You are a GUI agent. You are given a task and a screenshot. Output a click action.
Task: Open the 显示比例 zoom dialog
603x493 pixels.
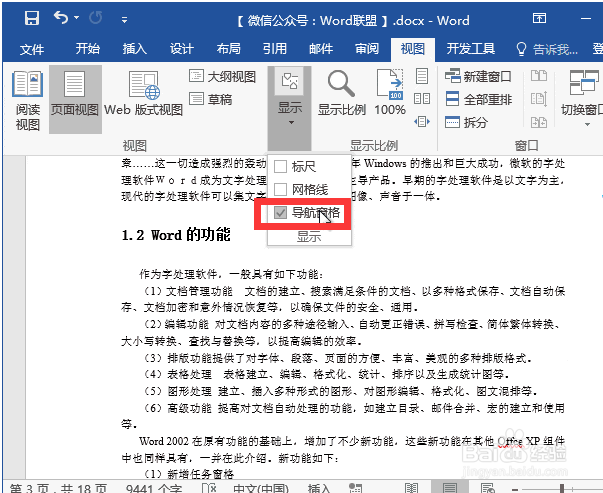tap(341, 93)
